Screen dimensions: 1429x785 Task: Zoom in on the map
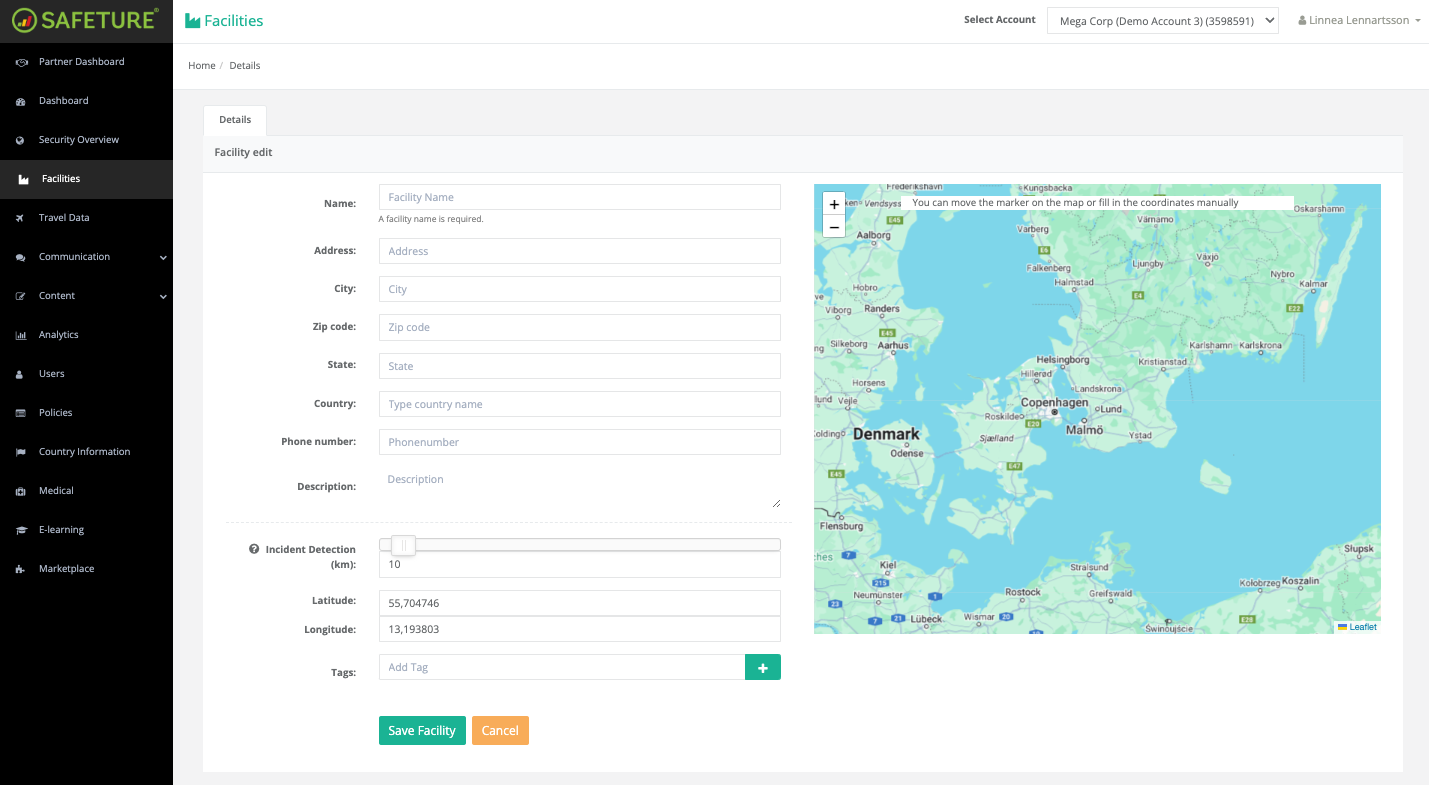(x=834, y=204)
